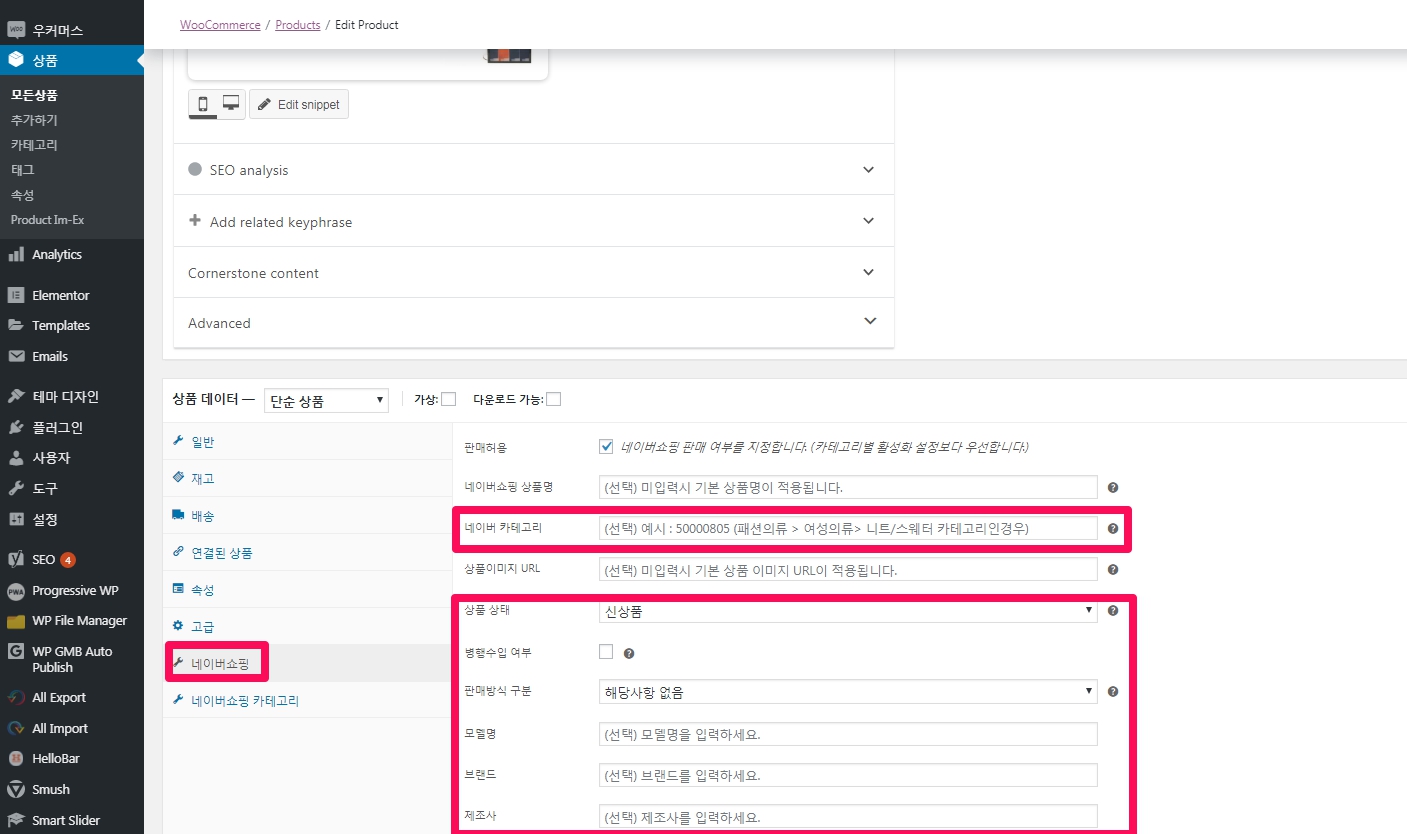Open Analytics in the admin sidebar

(x=56, y=254)
